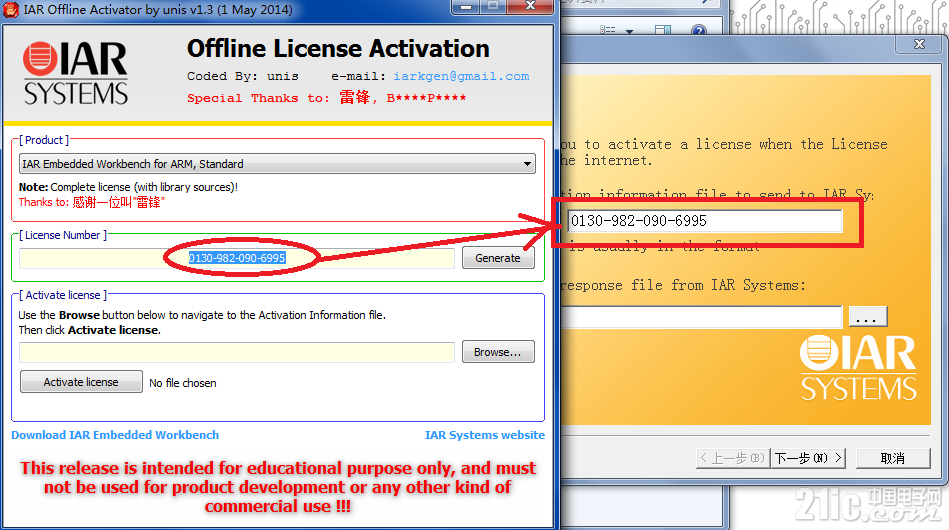Screen dimensions: 949x530
Task: Open Download IAR Embedded Workbench link
Action: tap(115, 435)
